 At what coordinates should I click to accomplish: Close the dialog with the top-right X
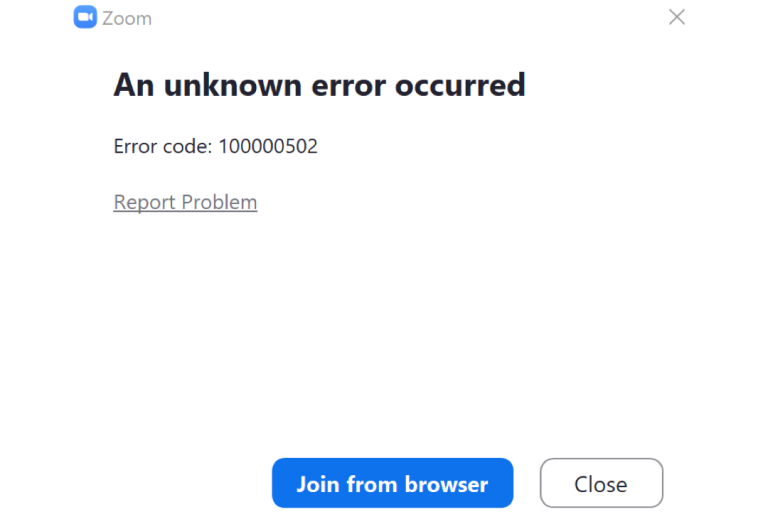click(x=677, y=17)
